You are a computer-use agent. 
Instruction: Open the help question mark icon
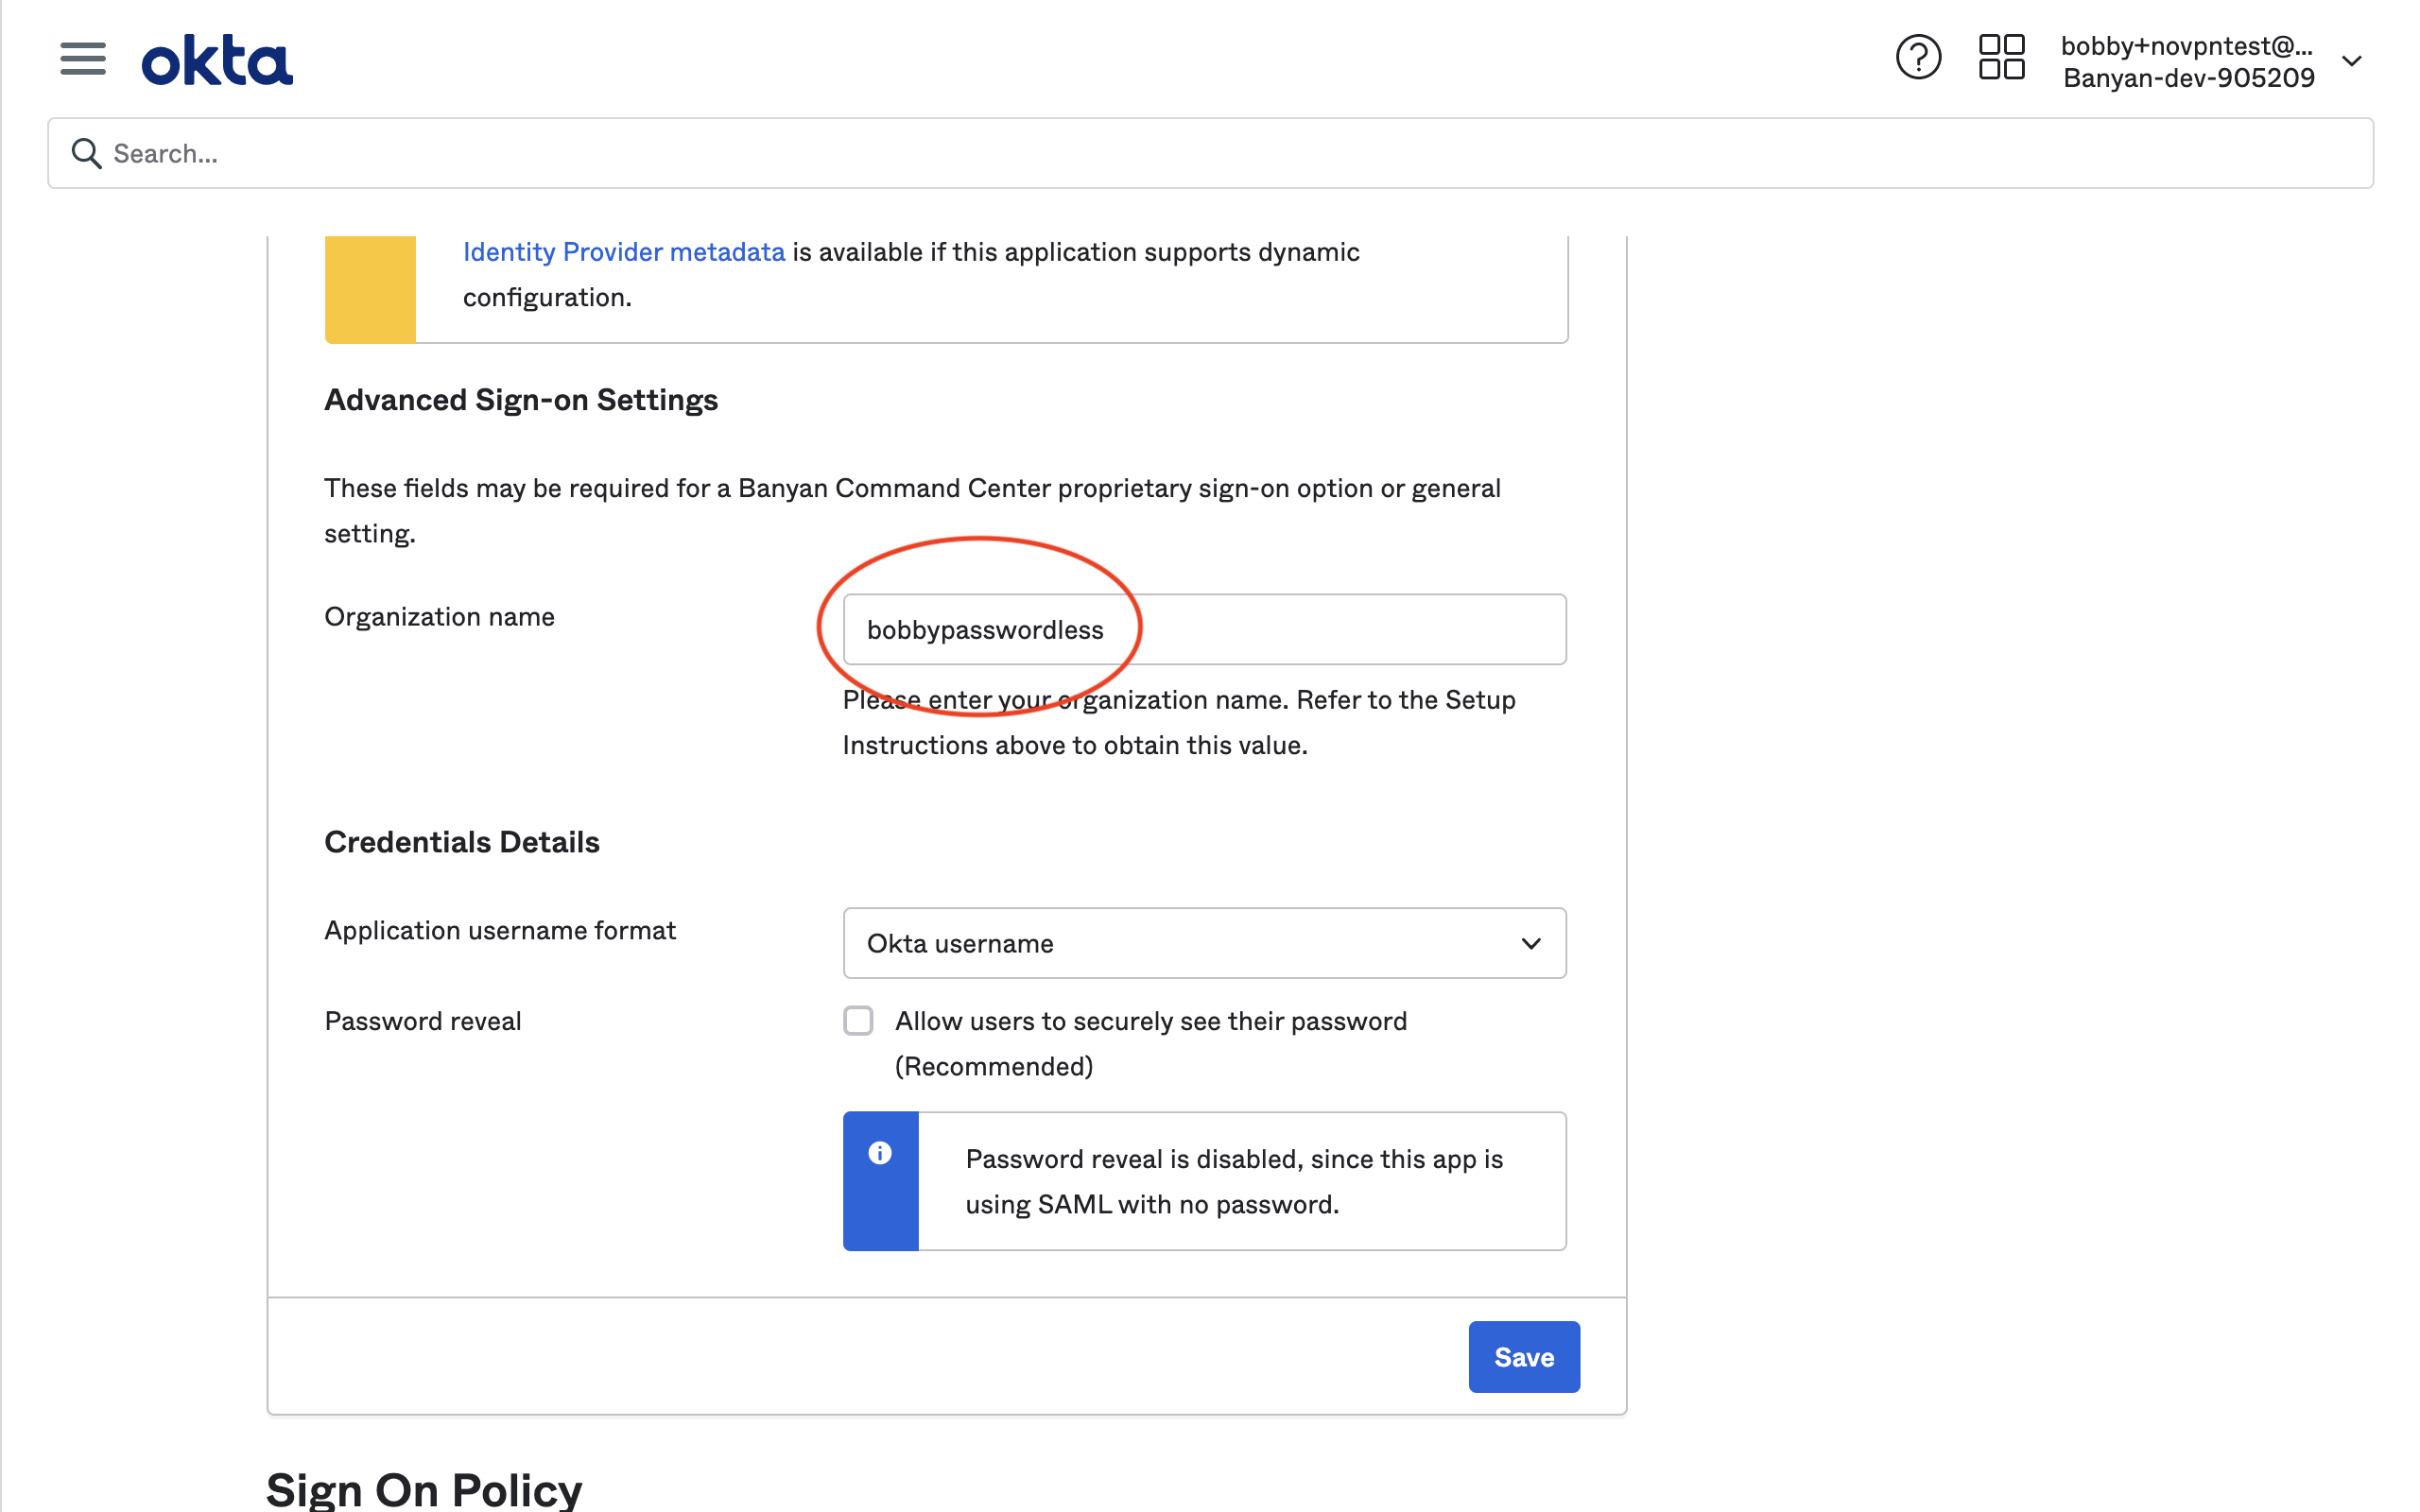click(x=1917, y=58)
